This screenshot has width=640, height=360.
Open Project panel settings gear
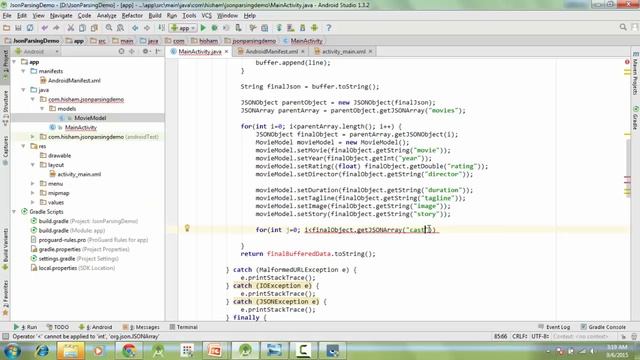tap(145, 51)
